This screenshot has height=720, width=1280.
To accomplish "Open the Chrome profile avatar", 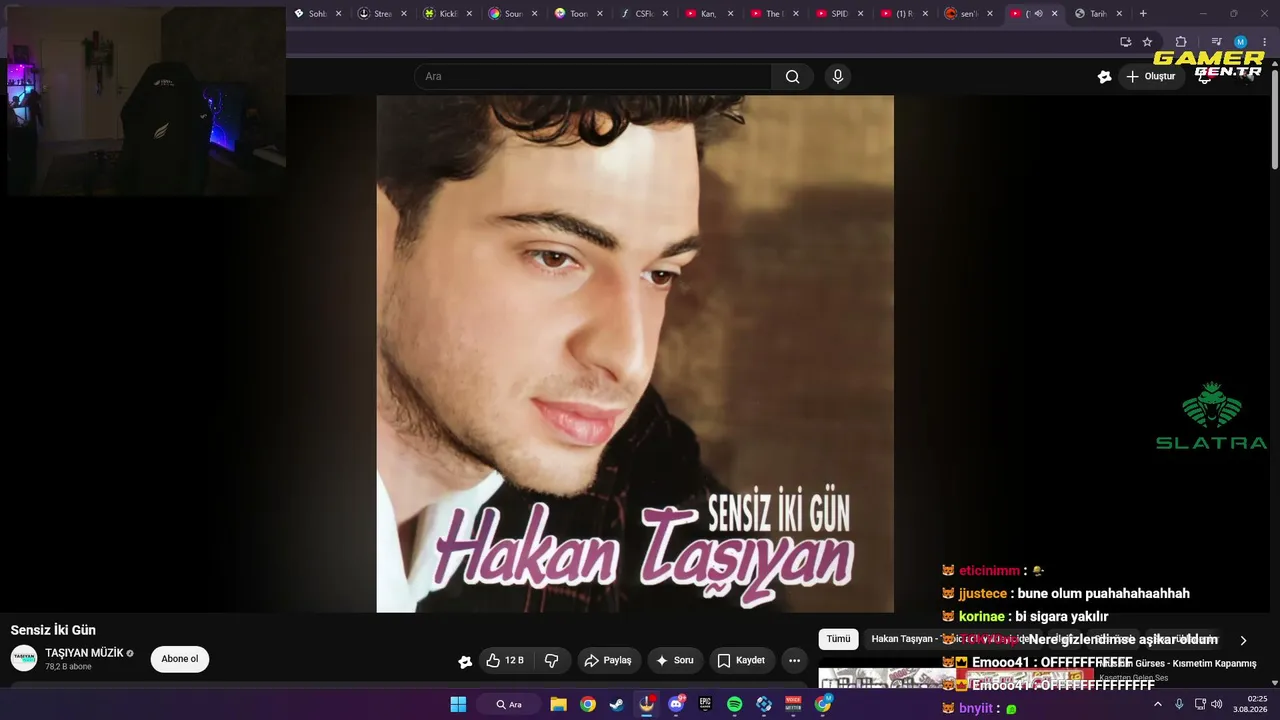I will point(1240,42).
